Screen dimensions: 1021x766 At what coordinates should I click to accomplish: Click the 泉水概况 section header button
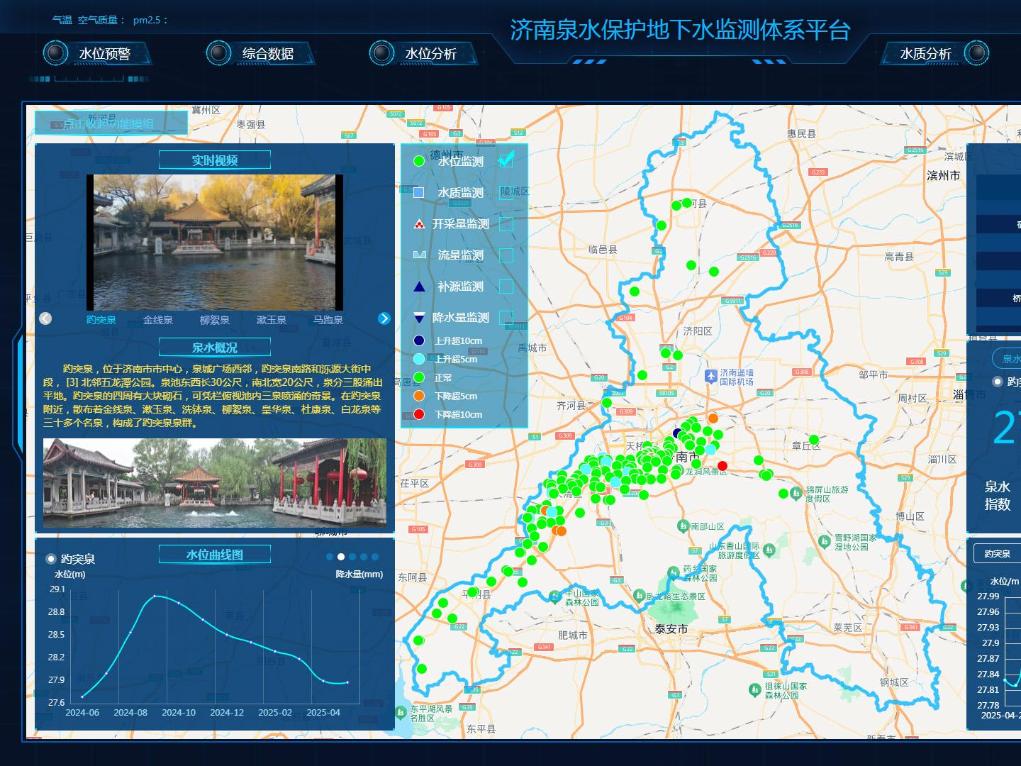coord(214,348)
